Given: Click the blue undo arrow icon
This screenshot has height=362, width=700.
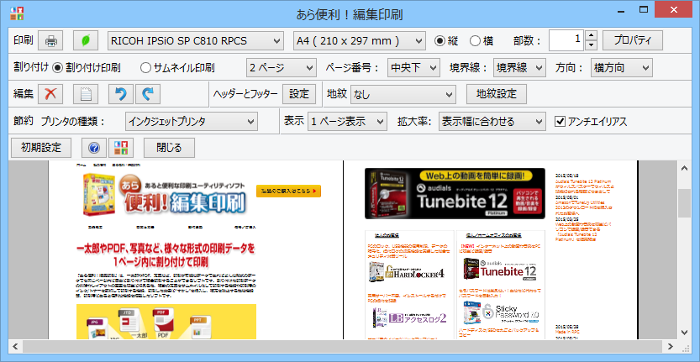Looking at the screenshot, I should [x=121, y=94].
